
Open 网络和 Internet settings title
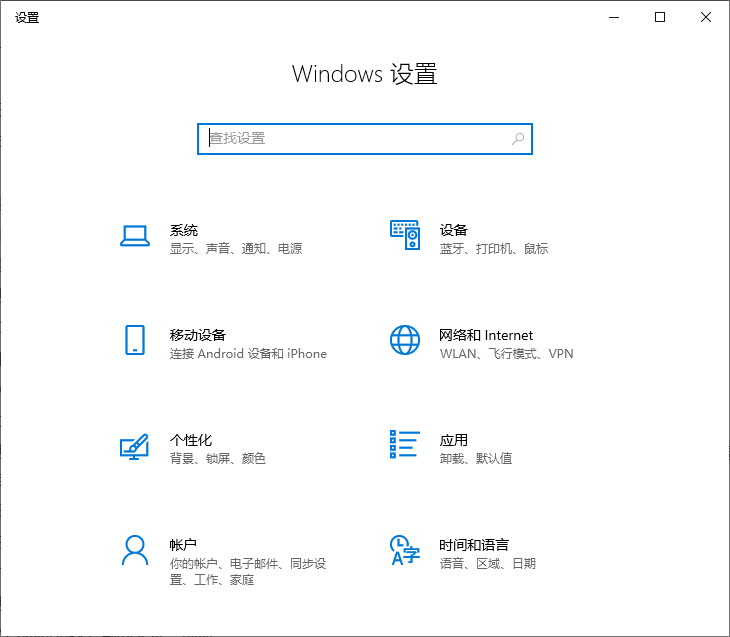coord(486,335)
